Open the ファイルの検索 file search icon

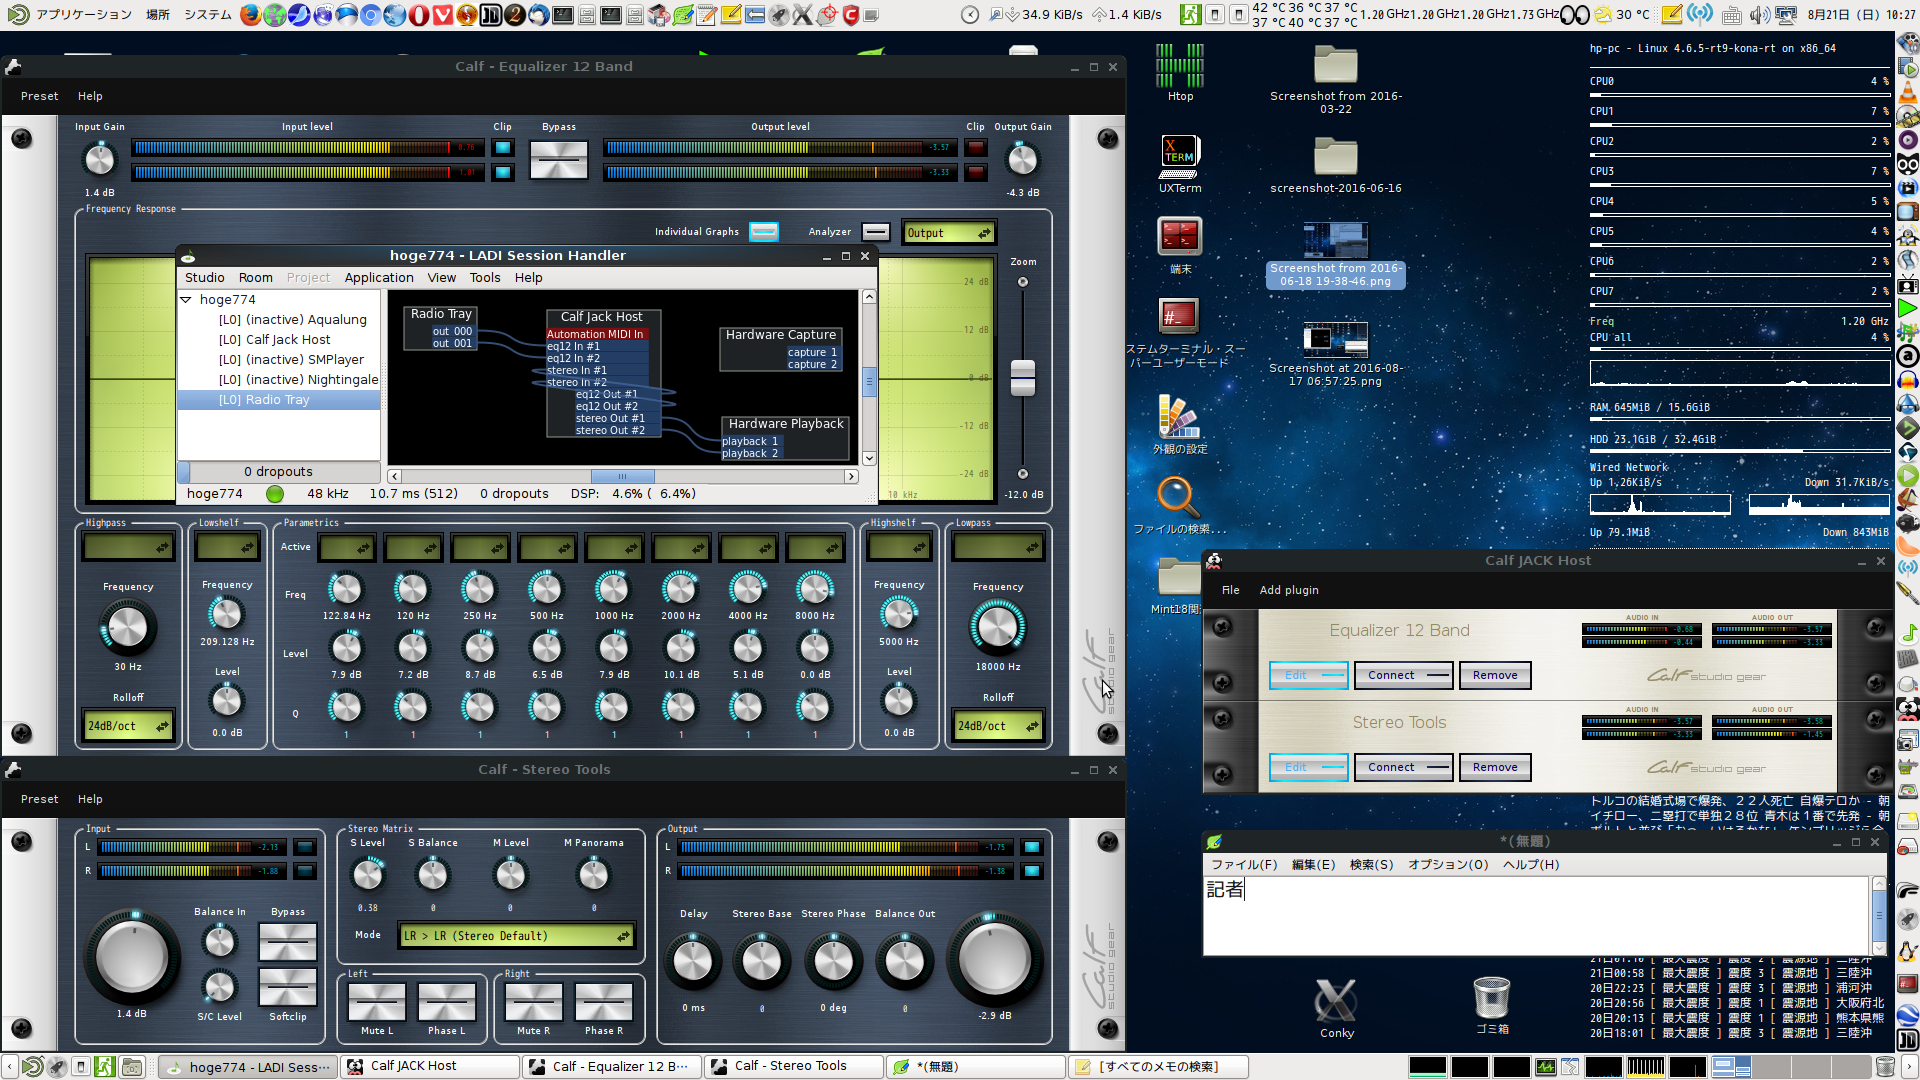click(1179, 505)
